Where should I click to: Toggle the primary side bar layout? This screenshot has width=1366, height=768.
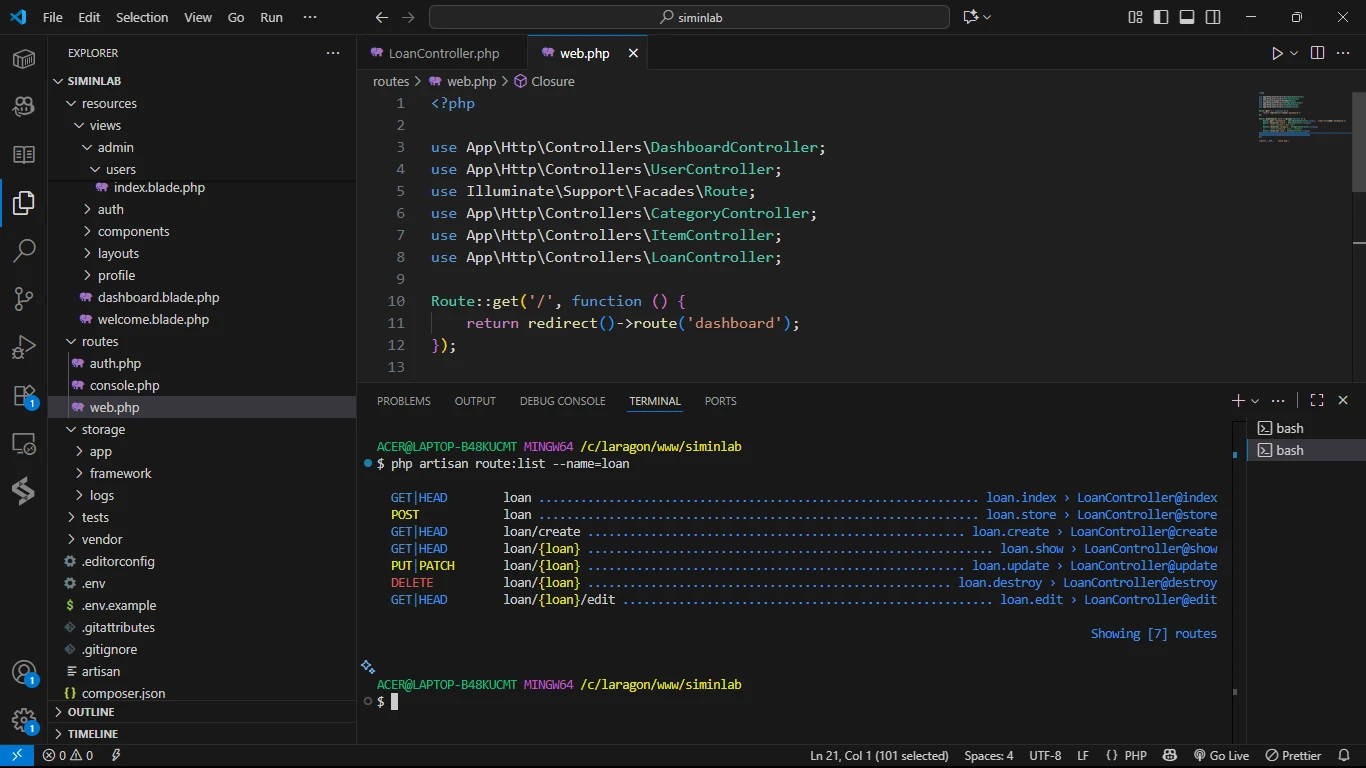click(1161, 17)
